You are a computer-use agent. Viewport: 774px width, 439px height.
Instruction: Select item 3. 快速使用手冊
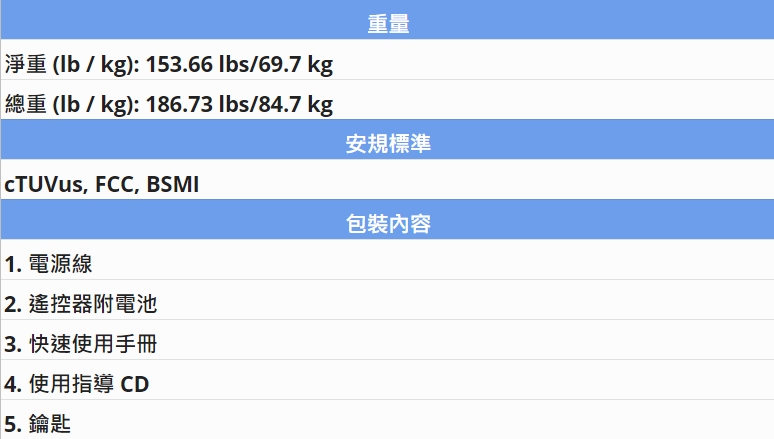pos(387,340)
